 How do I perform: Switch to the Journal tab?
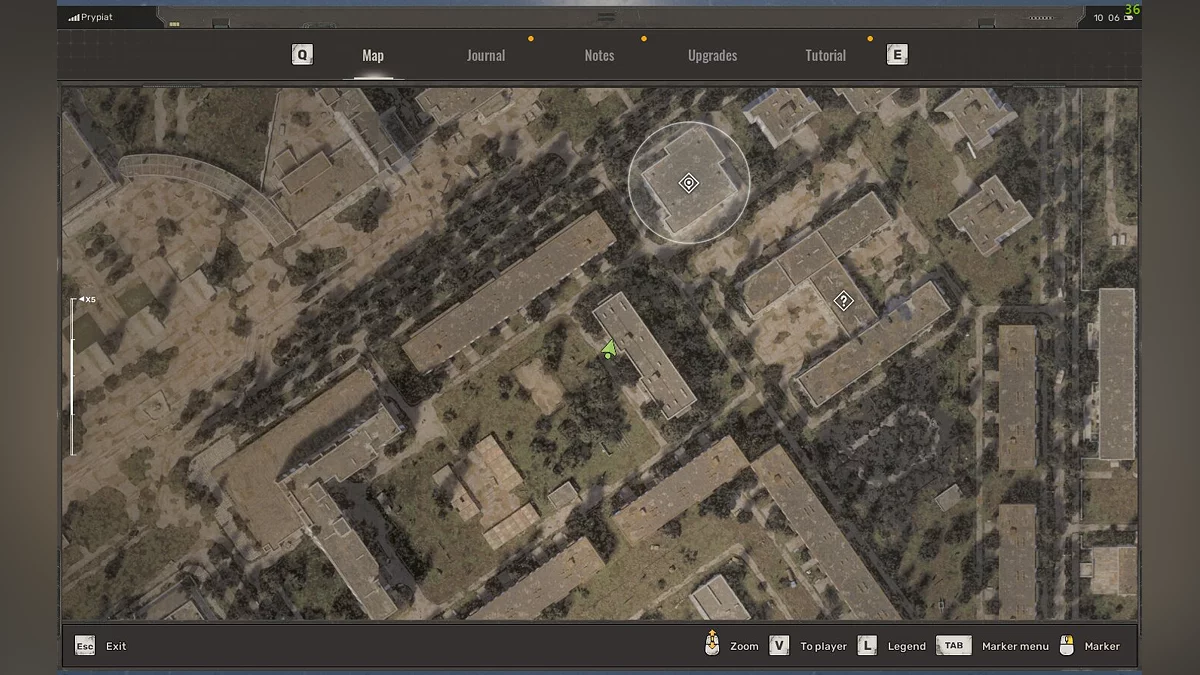[486, 56]
